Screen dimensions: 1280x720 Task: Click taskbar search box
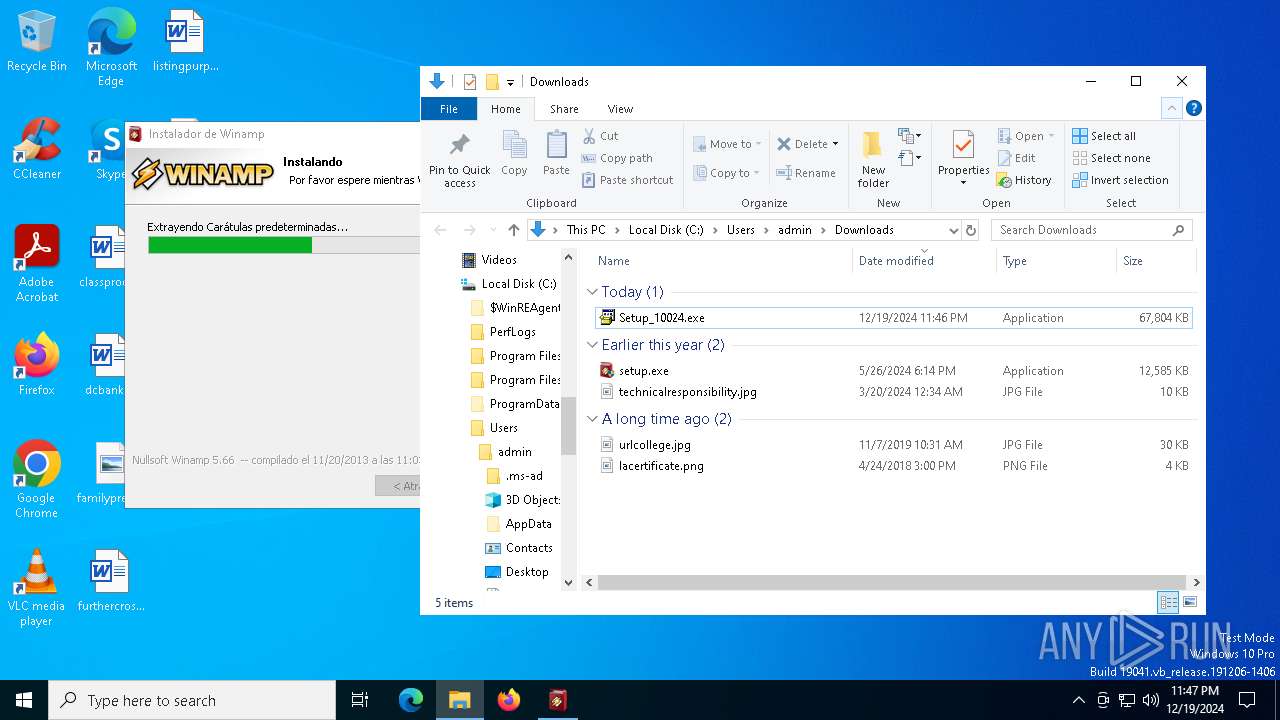pyautogui.click(x=192, y=700)
